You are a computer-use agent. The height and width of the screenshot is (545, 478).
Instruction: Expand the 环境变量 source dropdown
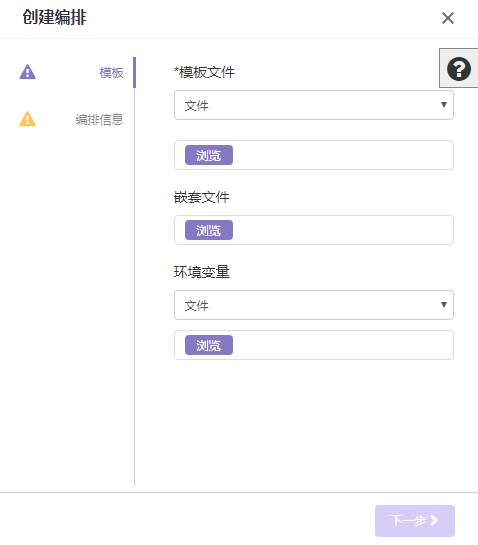click(314, 305)
